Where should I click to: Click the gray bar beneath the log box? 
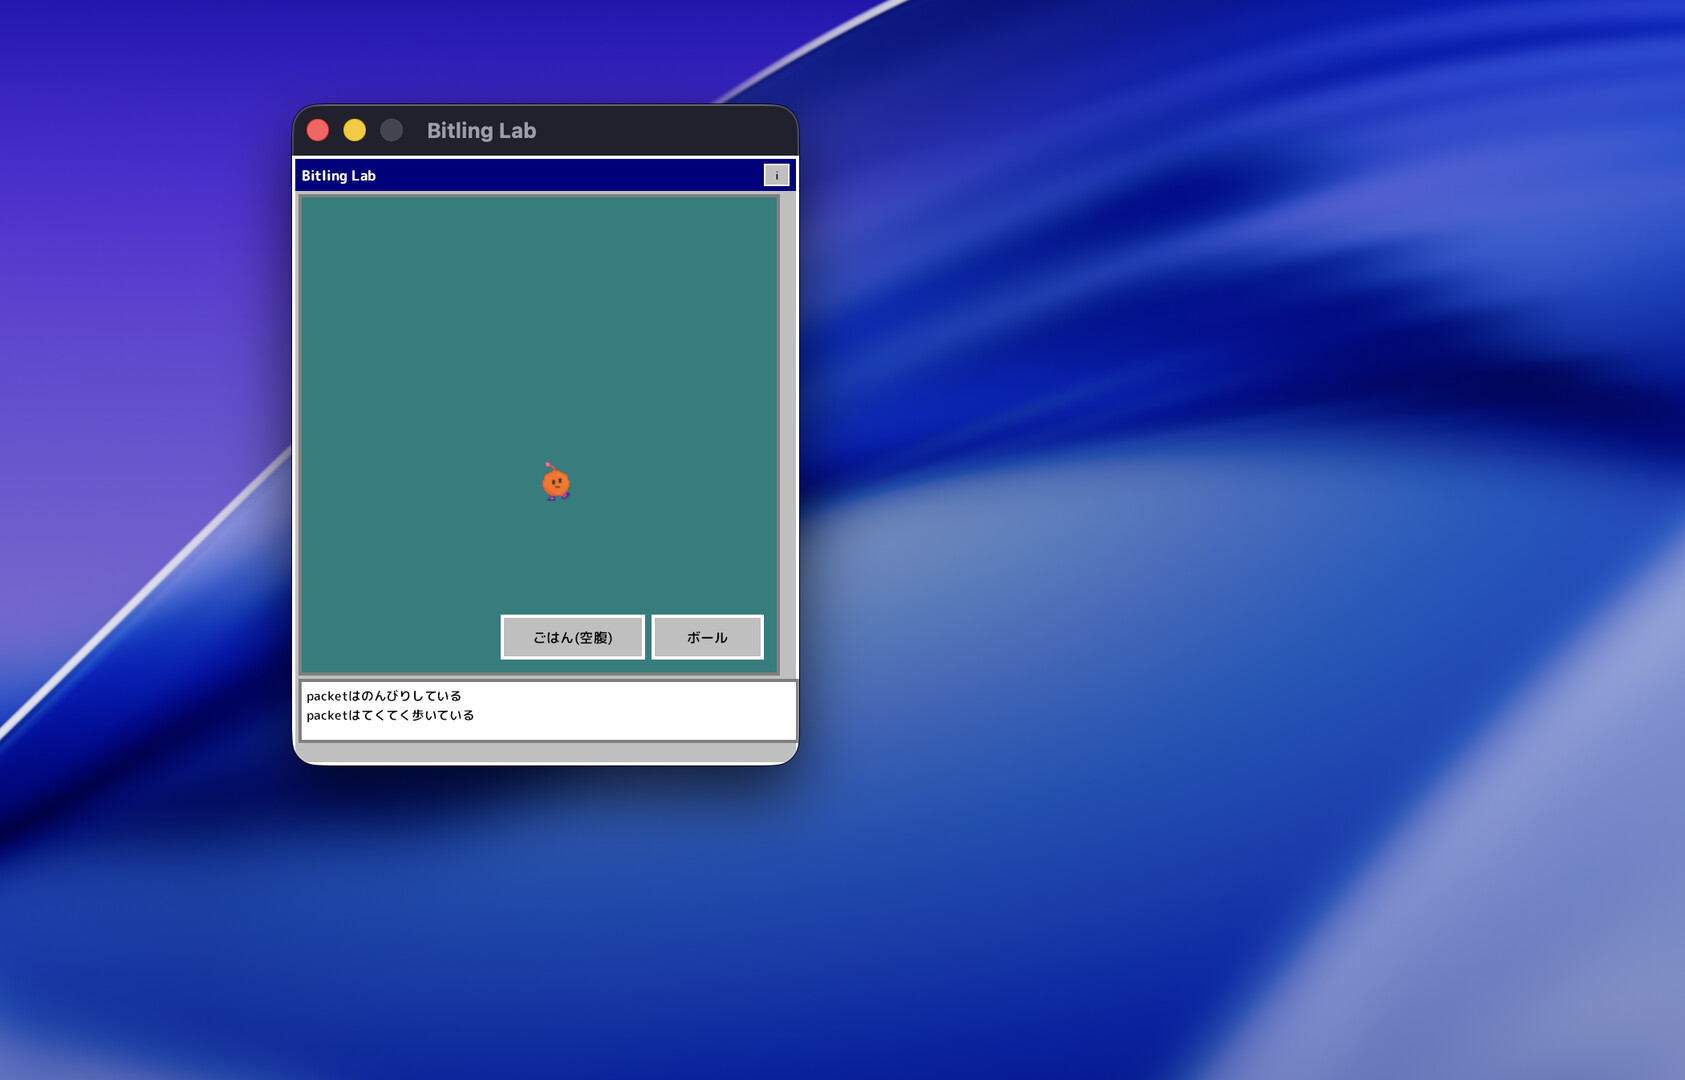point(545,752)
